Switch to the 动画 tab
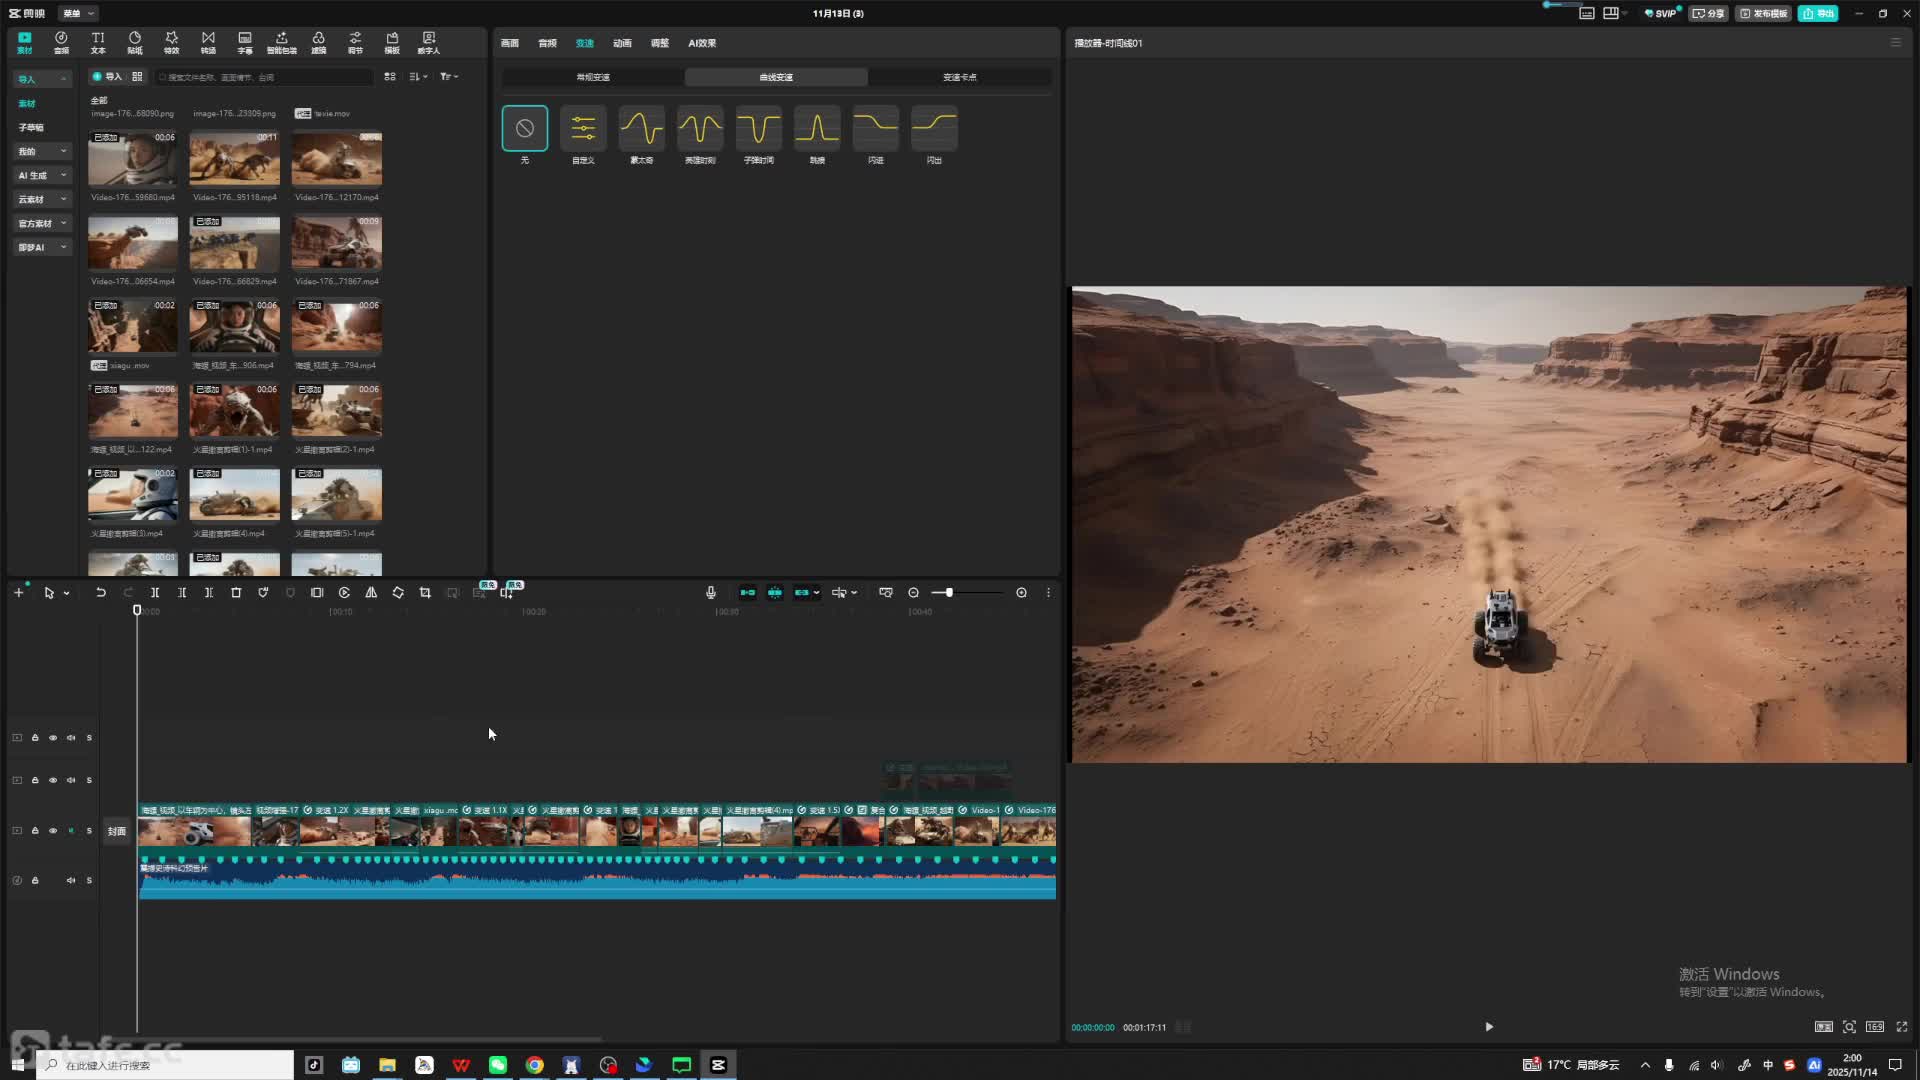1920x1080 pixels. [622, 43]
